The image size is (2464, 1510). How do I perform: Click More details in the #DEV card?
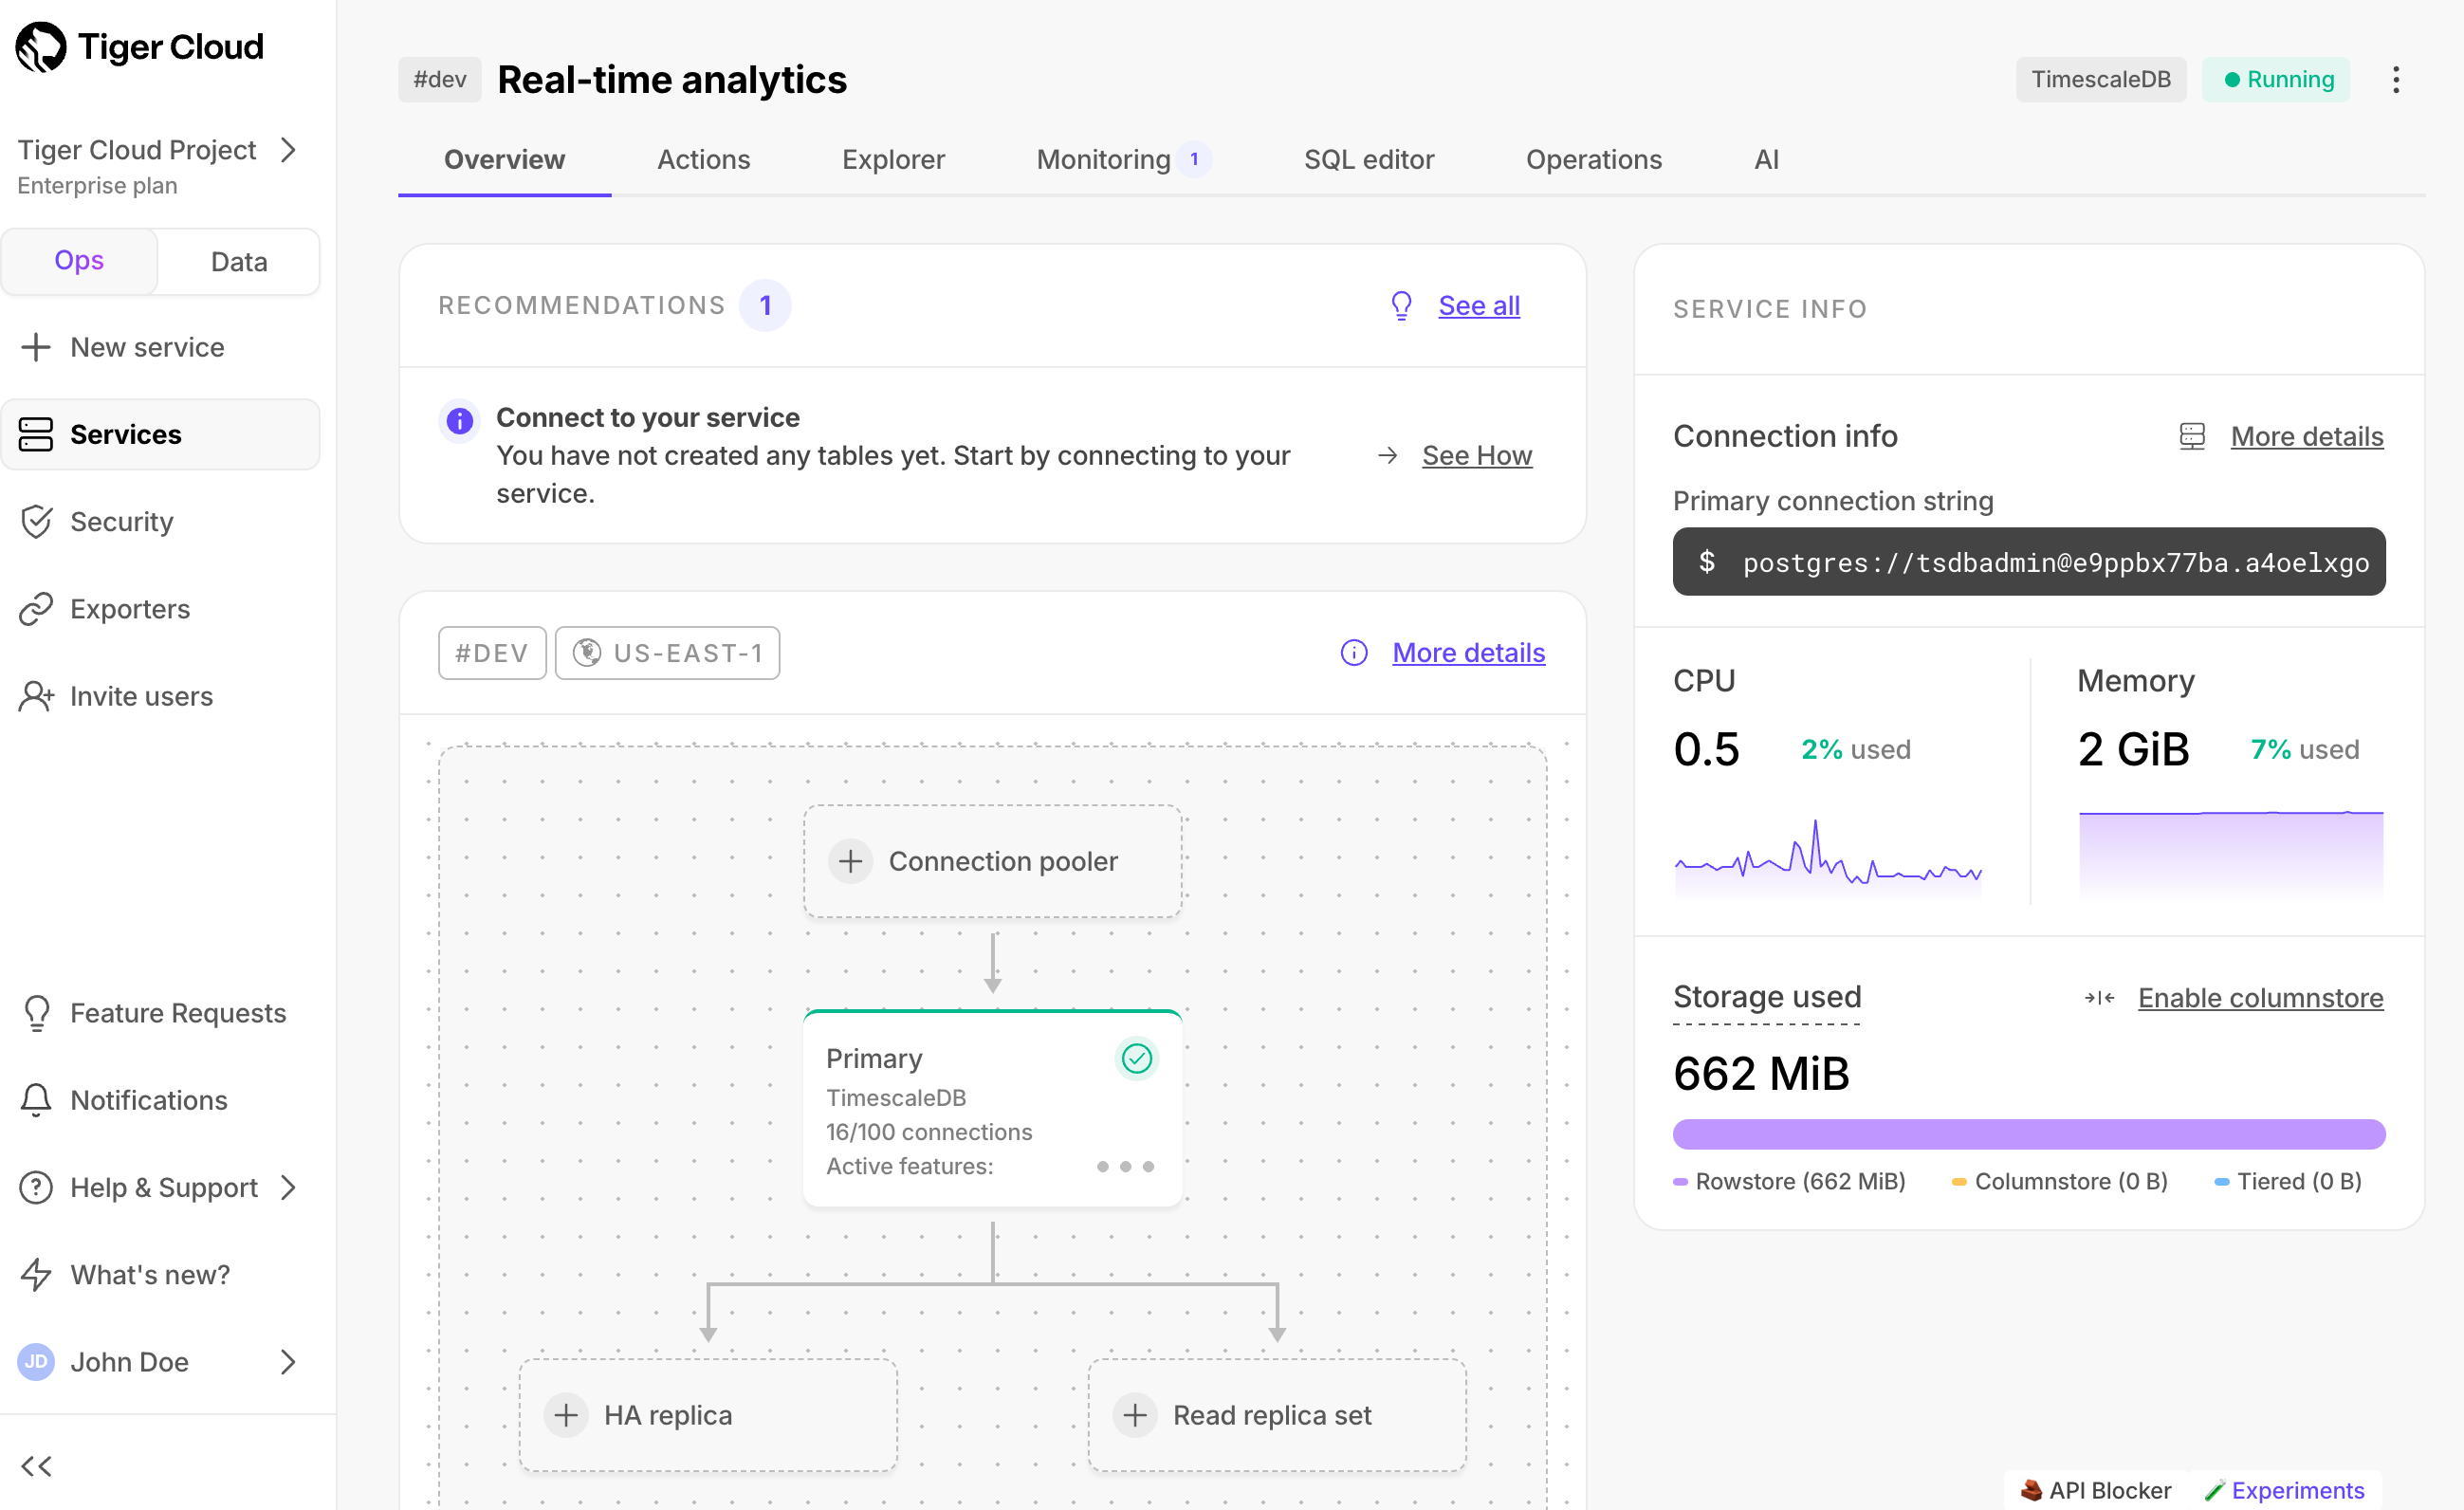click(1468, 653)
